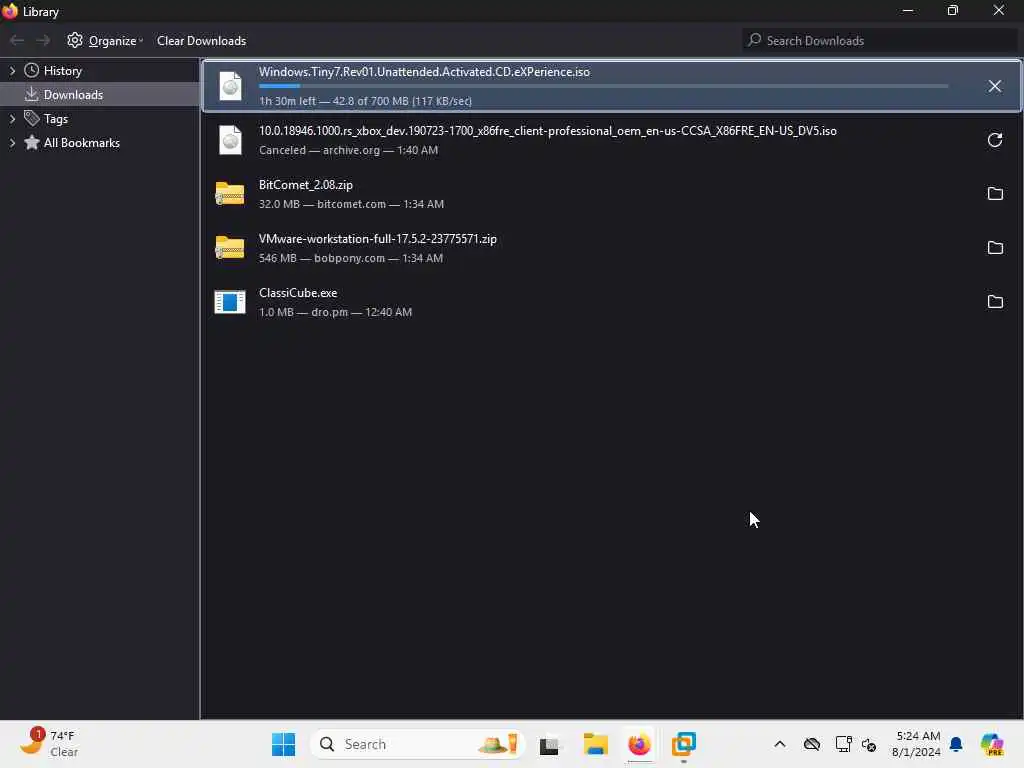Select the BitComet_2.08.zip file name

306,185
